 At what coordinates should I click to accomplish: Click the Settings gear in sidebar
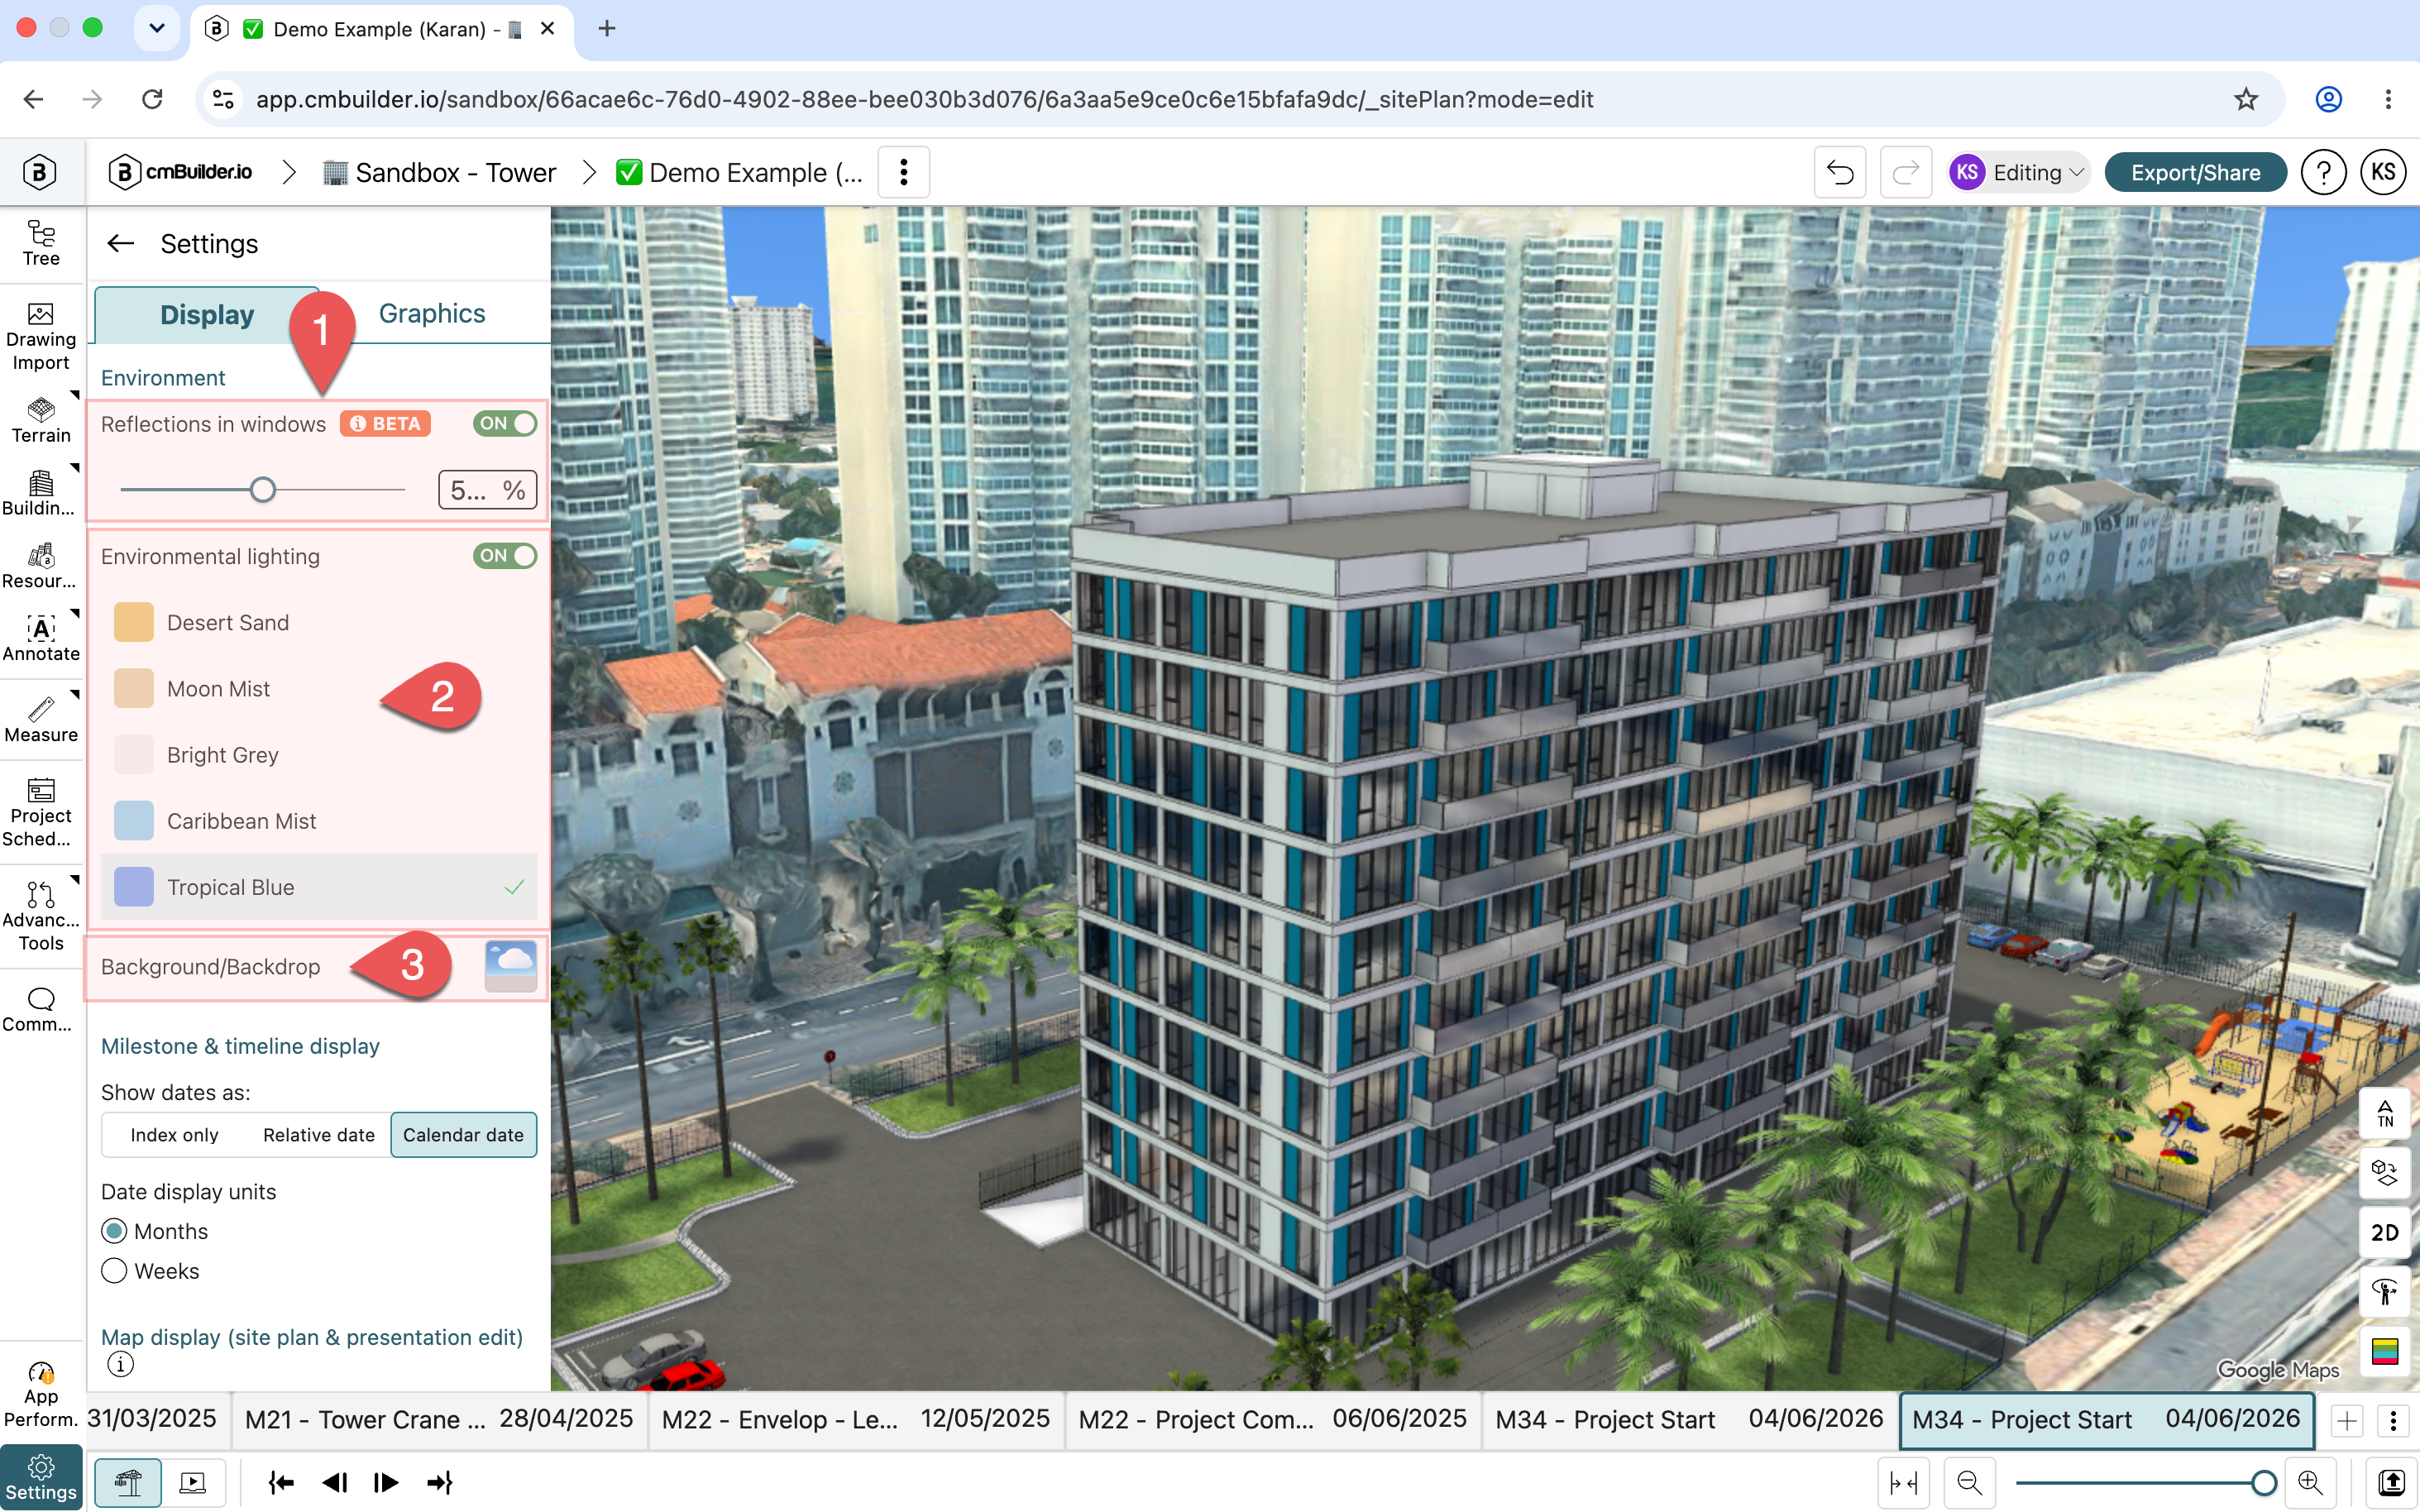[41, 1478]
